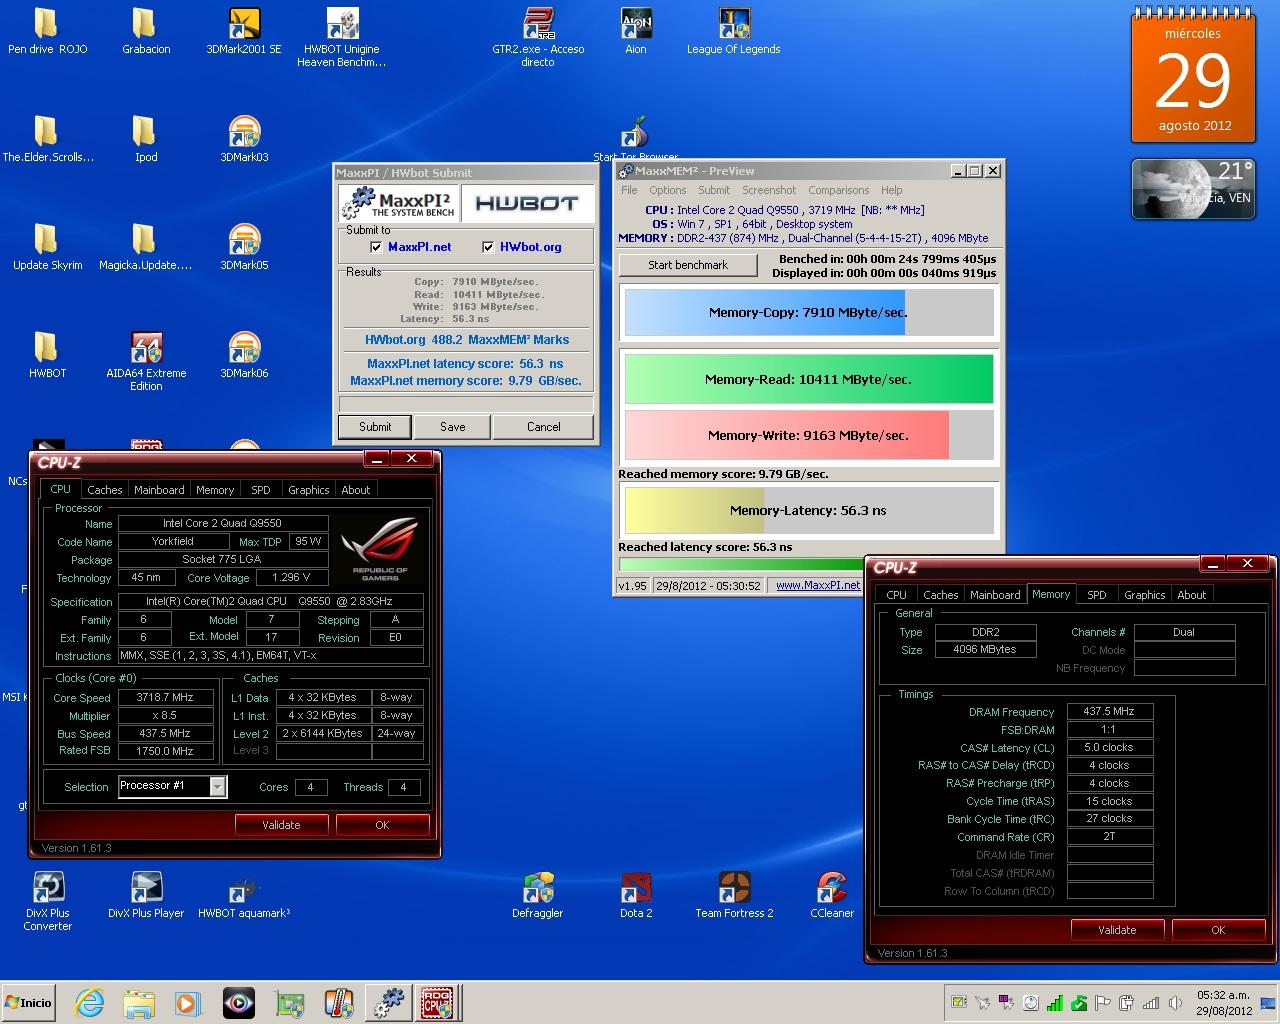
Task: Click Save in MaxxPI HWbot dialog
Action: click(453, 427)
